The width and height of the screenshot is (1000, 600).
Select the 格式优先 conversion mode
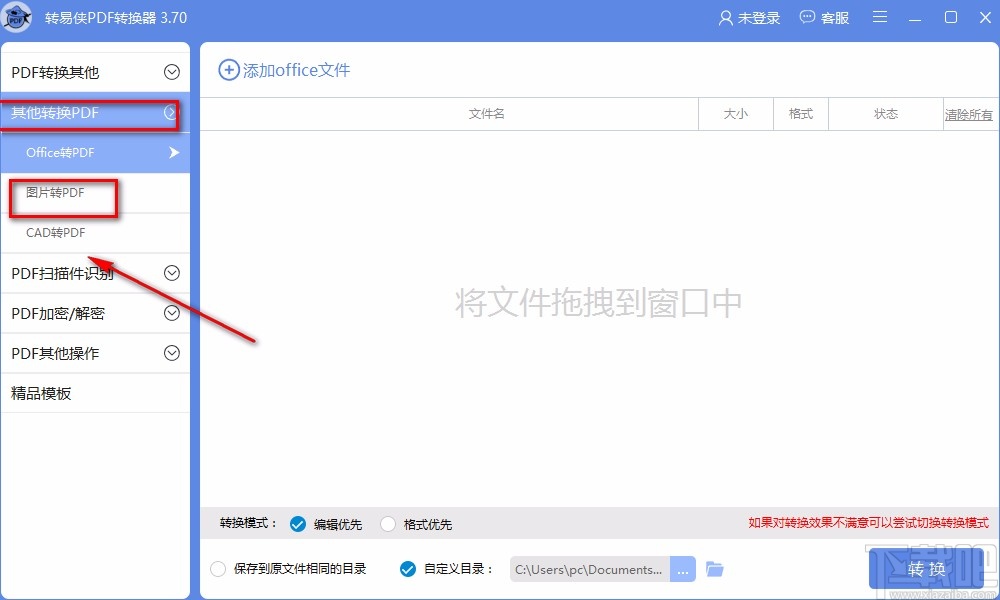[387, 523]
